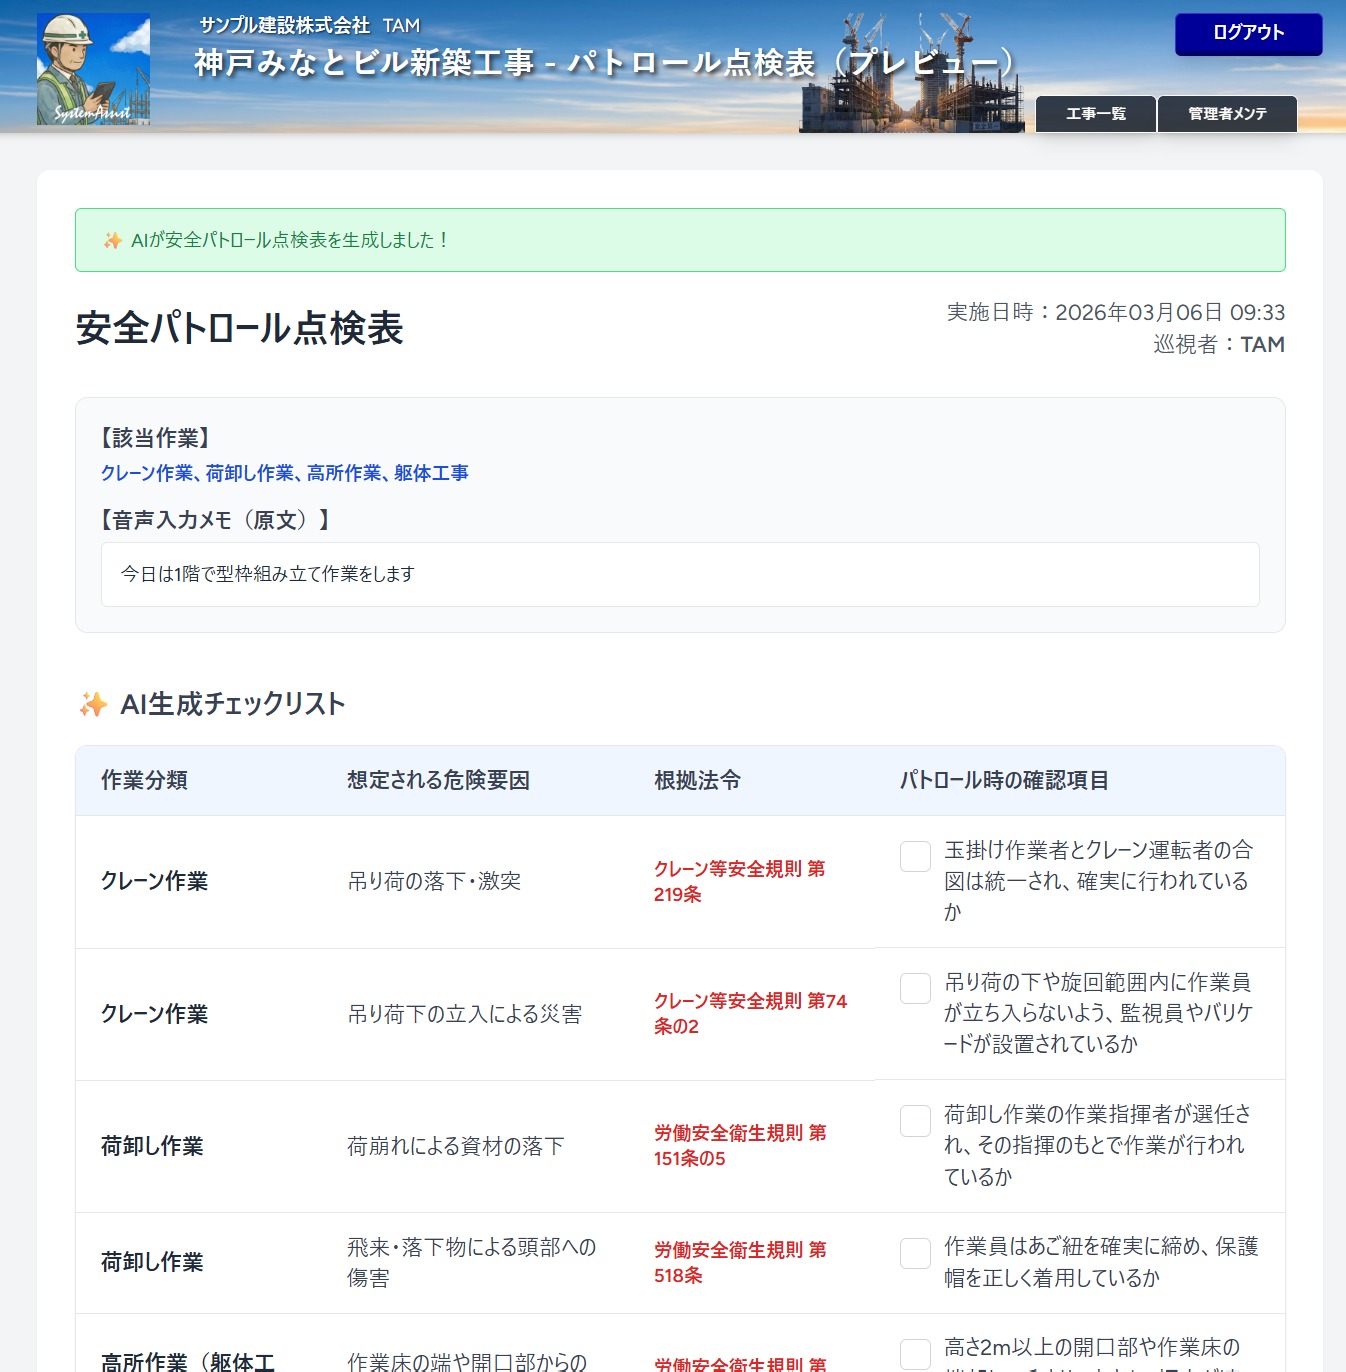Open the 工事一覧 tab

(1095, 114)
